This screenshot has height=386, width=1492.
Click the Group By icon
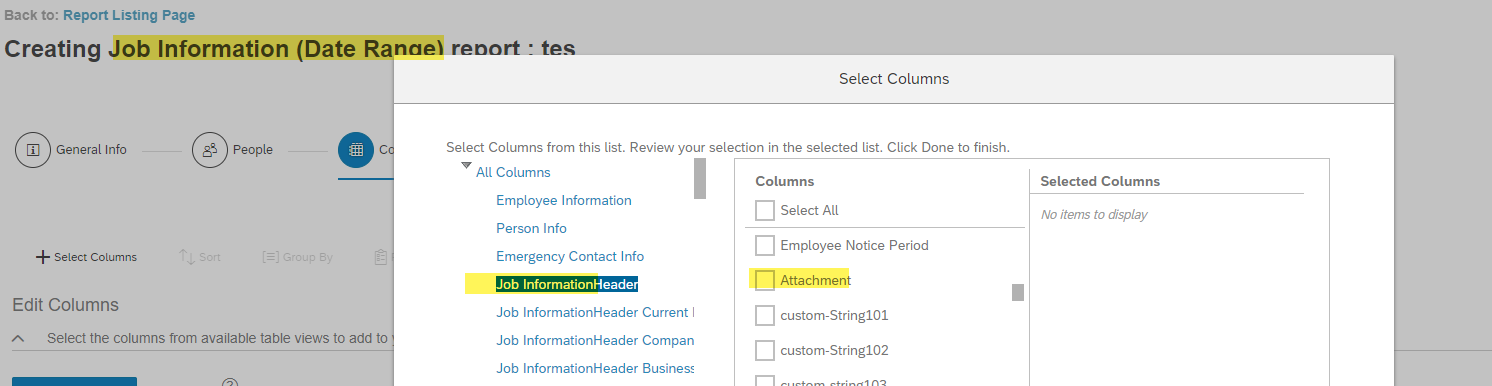pyautogui.click(x=270, y=257)
